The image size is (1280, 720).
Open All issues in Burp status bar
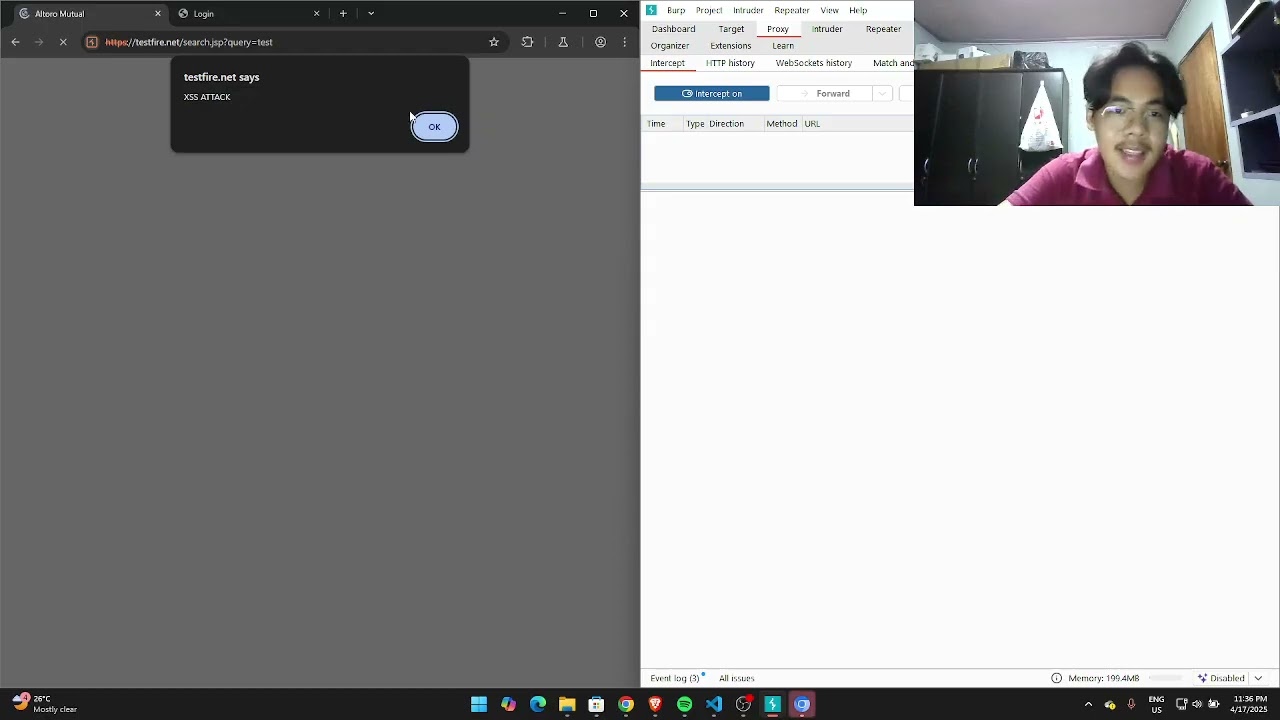click(x=736, y=678)
